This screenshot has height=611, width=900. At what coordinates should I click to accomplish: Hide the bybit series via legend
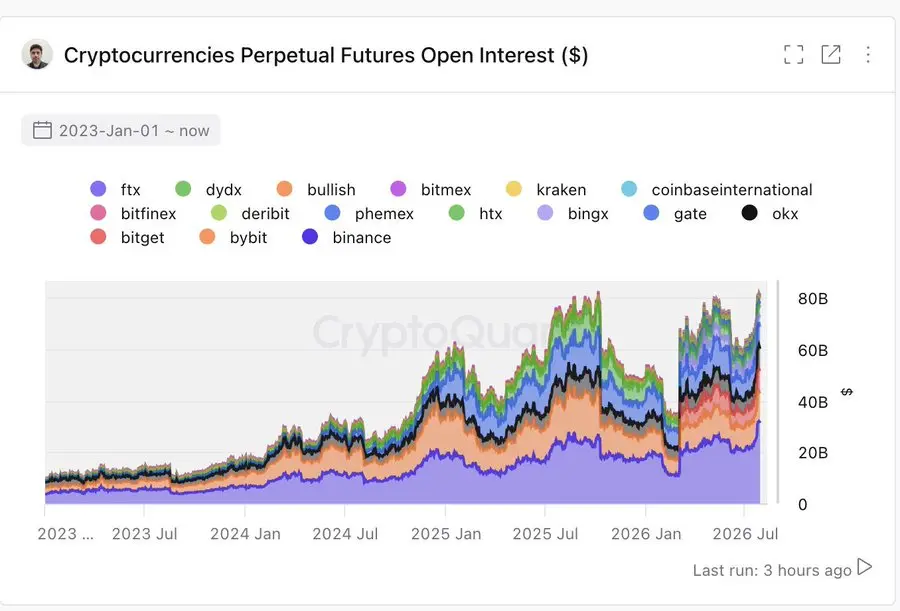click(x=233, y=237)
